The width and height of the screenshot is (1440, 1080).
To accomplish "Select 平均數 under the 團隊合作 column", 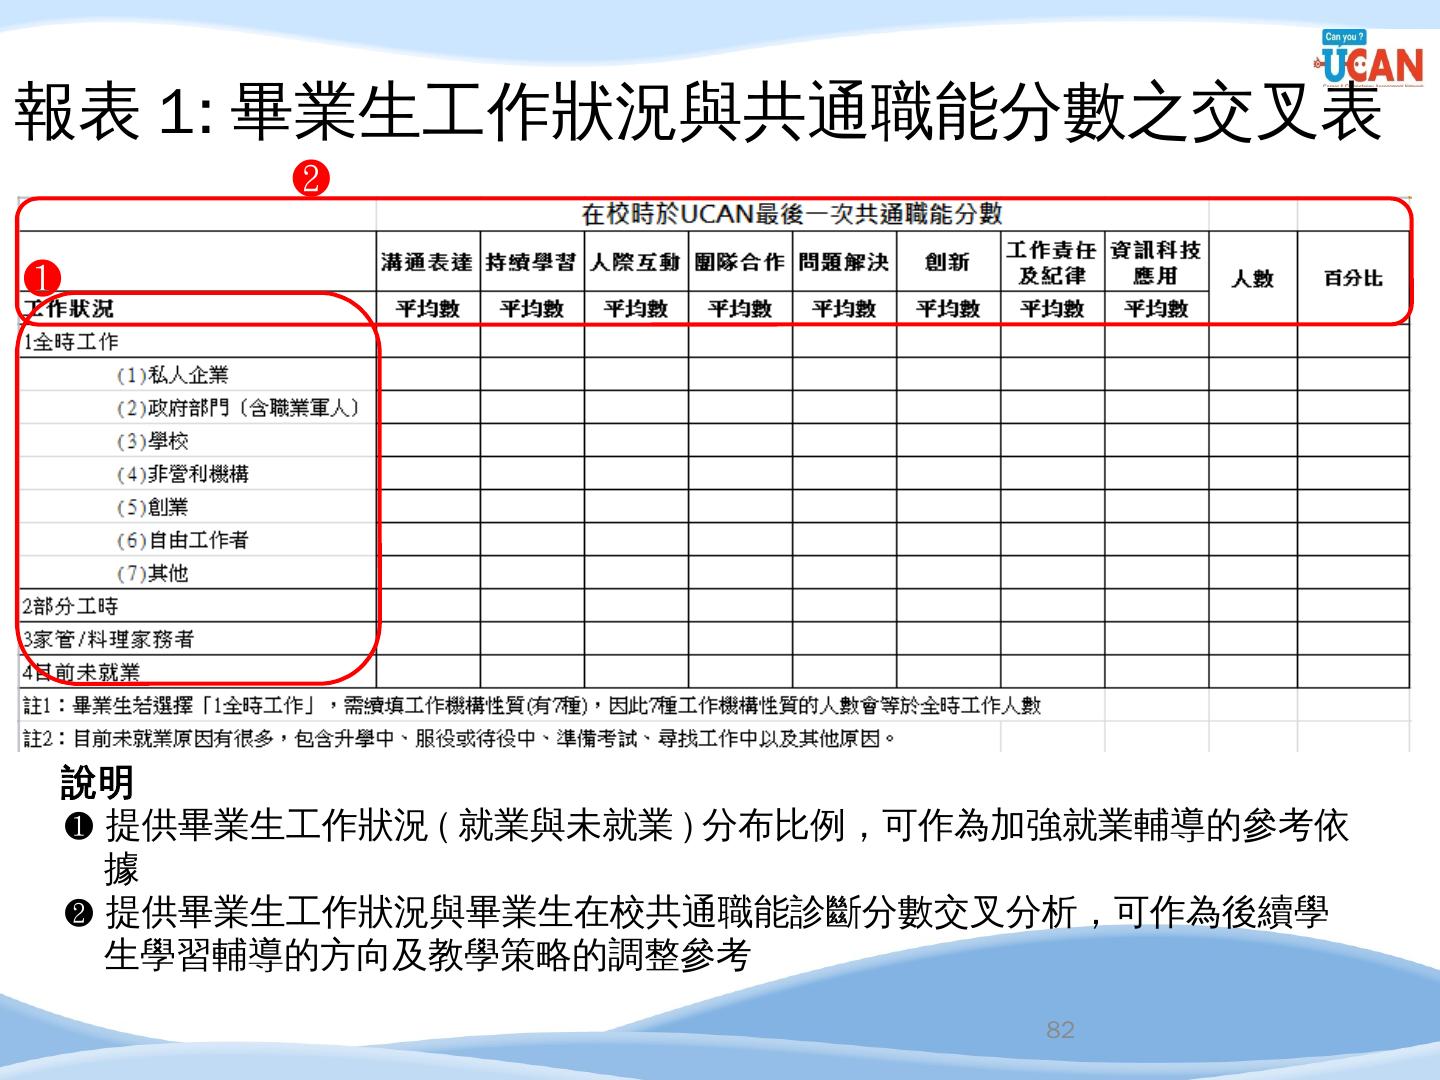I will (x=740, y=309).
